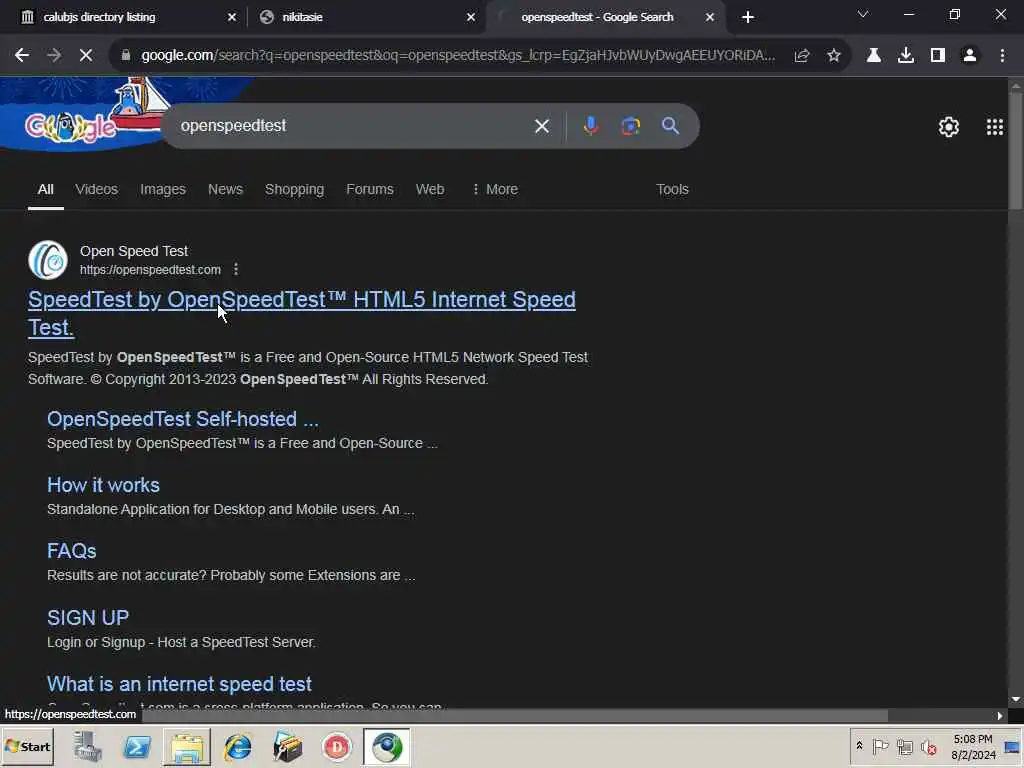Open Action Center flag tray icon
This screenshot has height=768, width=1024.
point(880,746)
